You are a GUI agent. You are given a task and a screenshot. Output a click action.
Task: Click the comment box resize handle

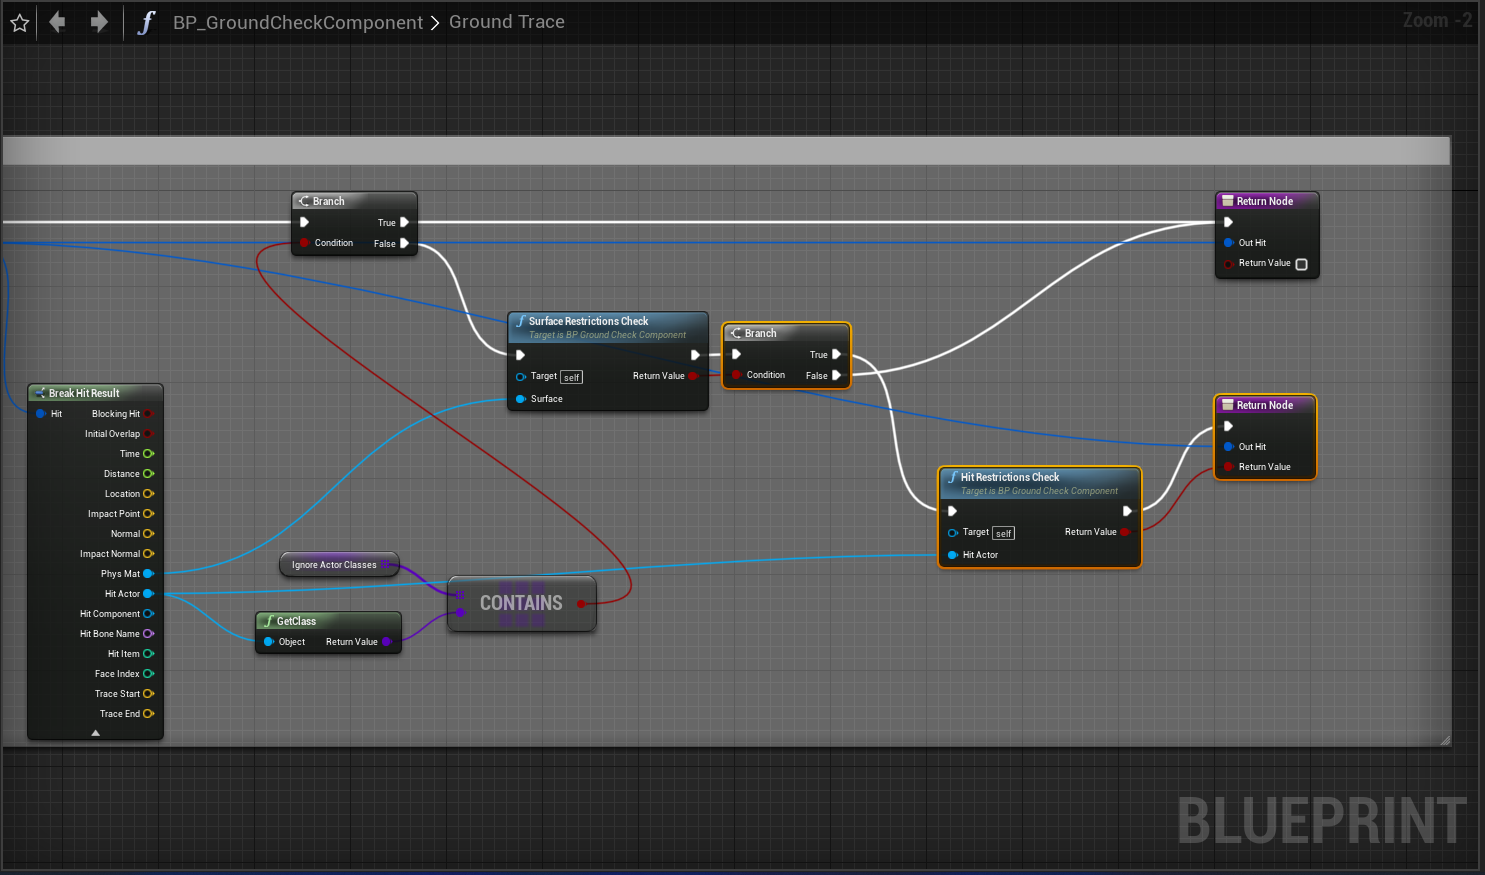tap(1444, 740)
